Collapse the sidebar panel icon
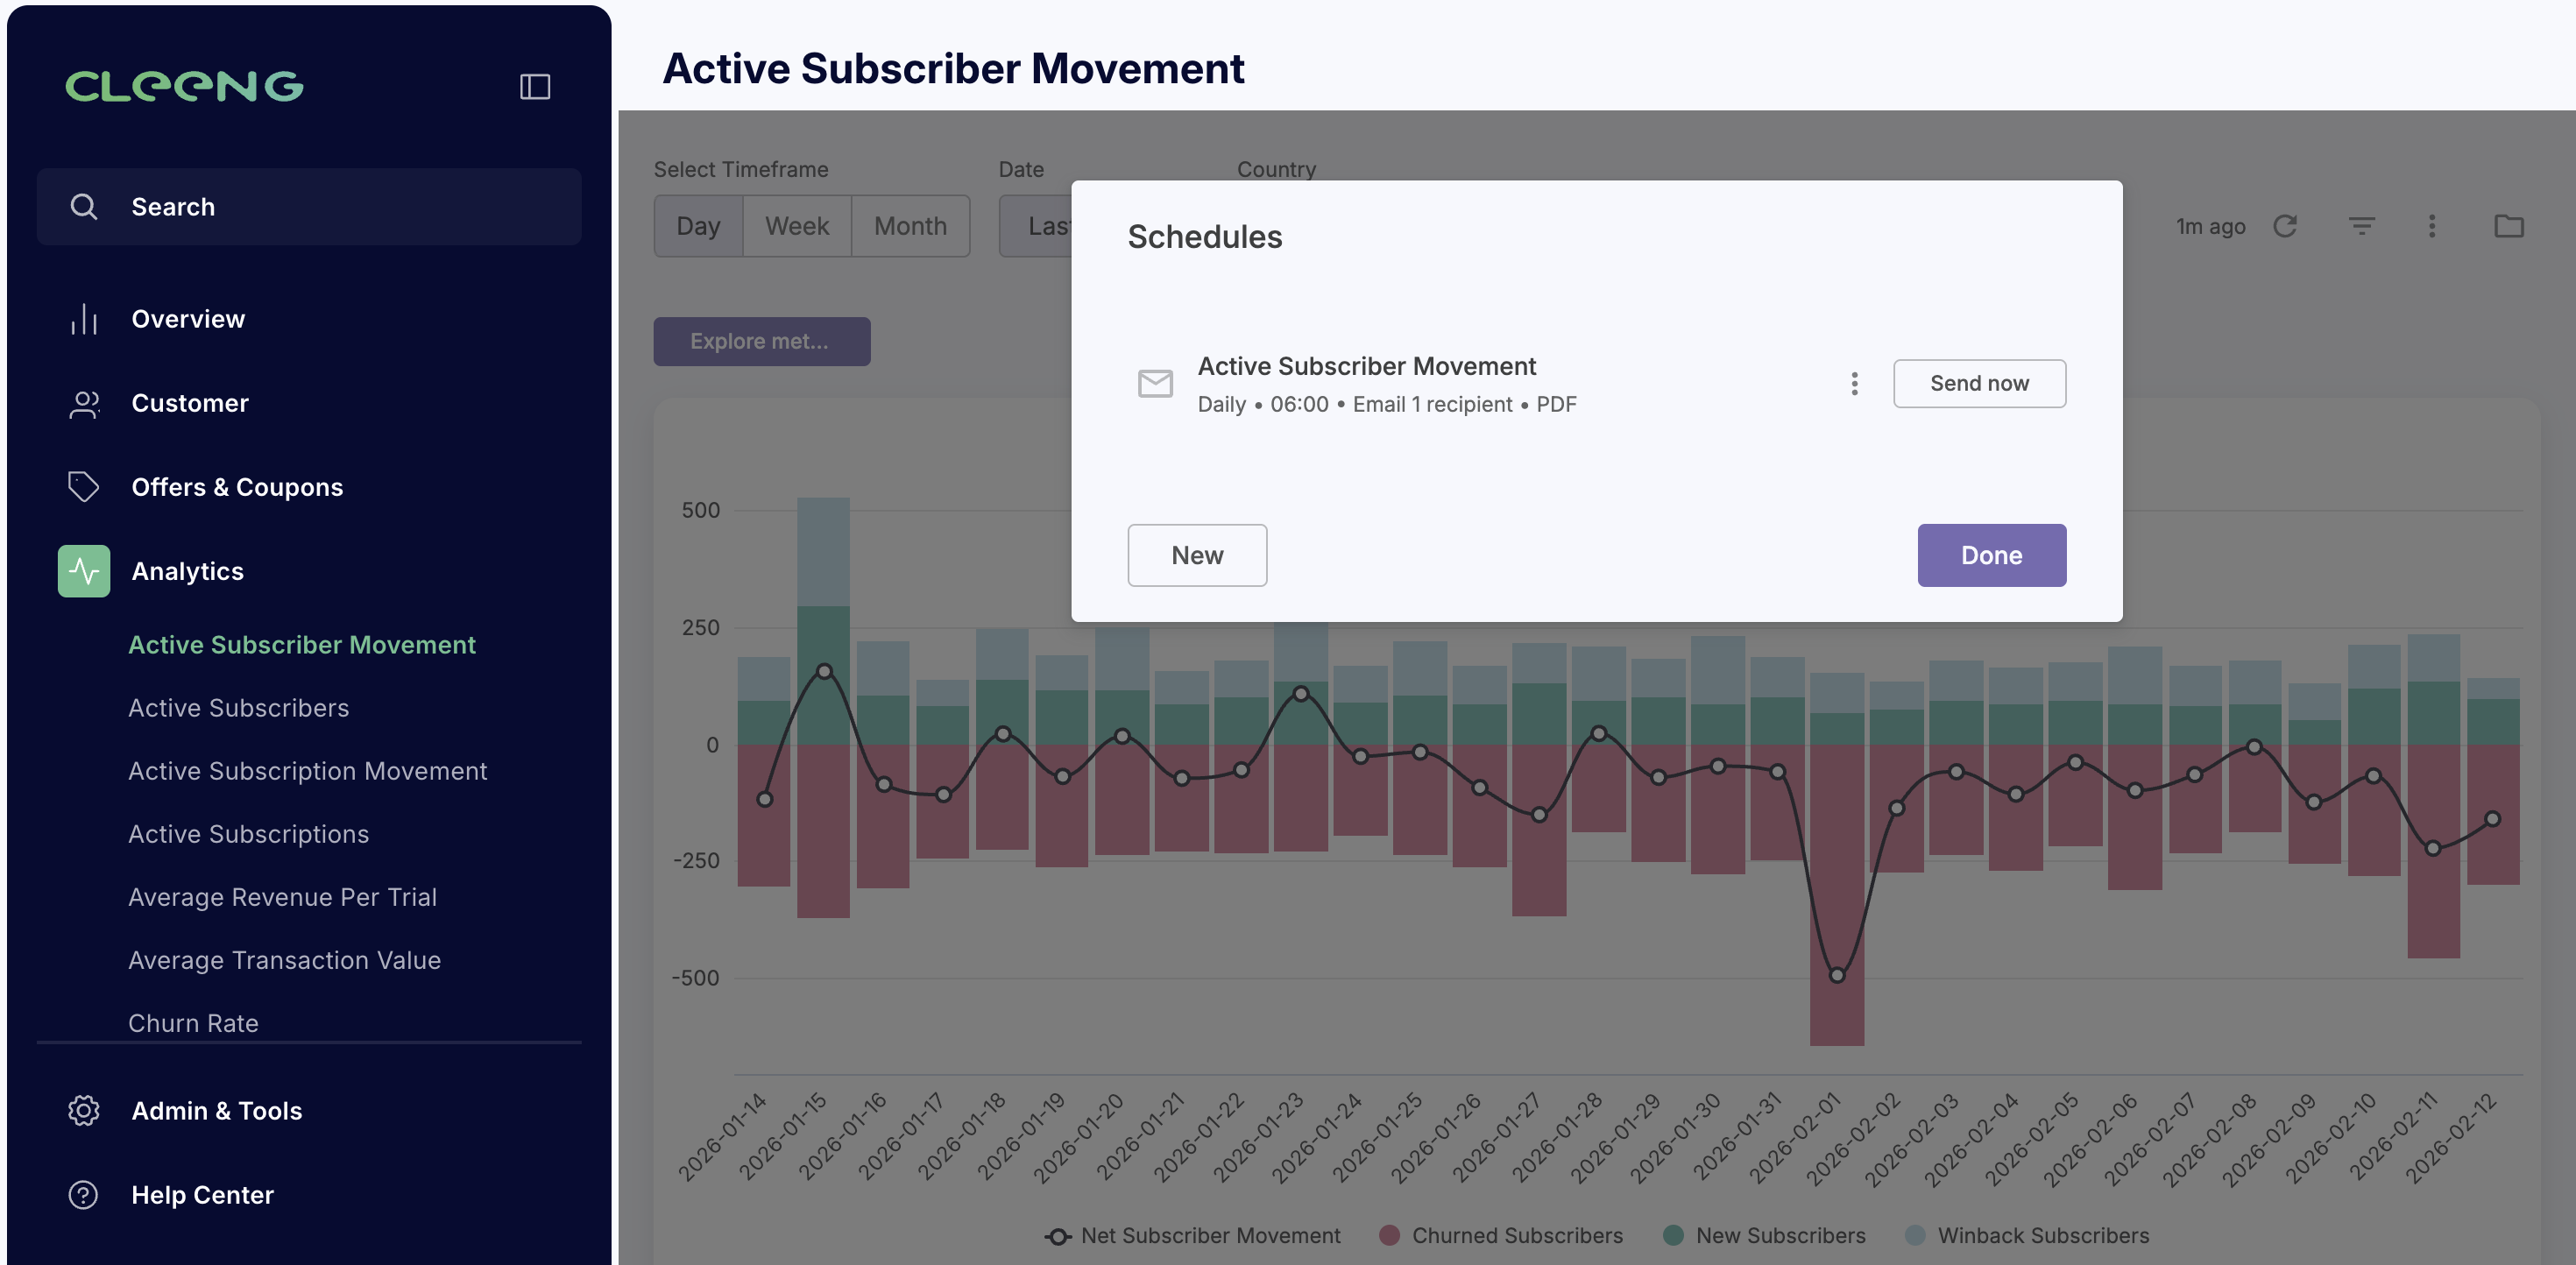 click(x=535, y=87)
